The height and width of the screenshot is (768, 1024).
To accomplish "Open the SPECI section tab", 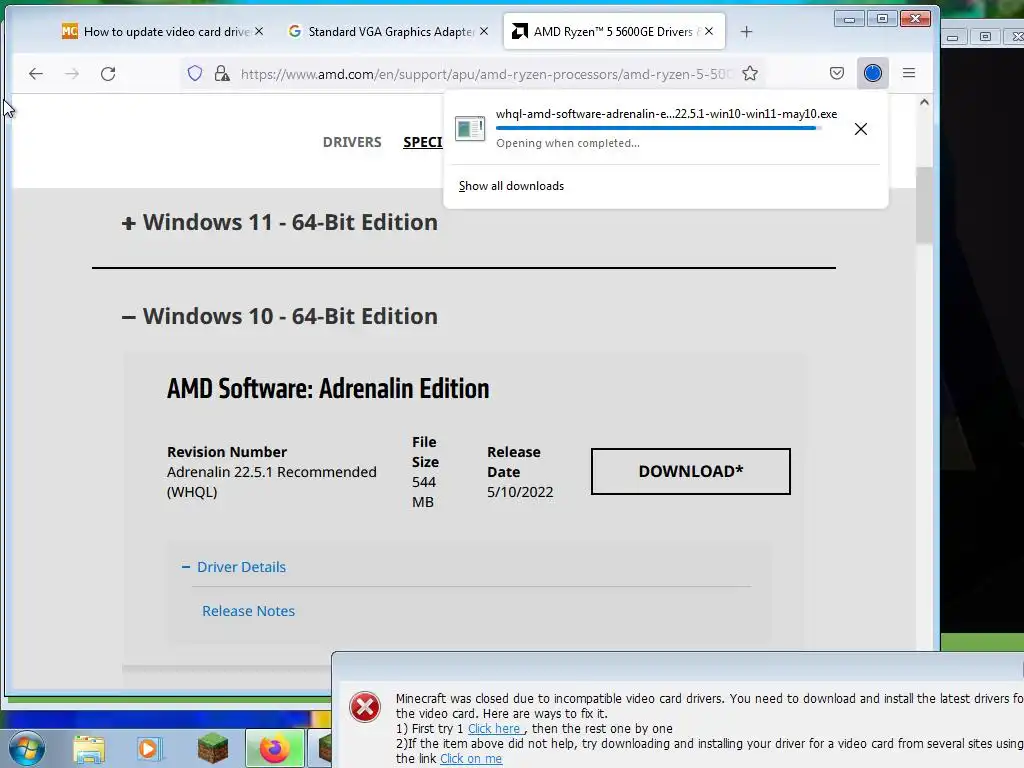I will [x=423, y=142].
